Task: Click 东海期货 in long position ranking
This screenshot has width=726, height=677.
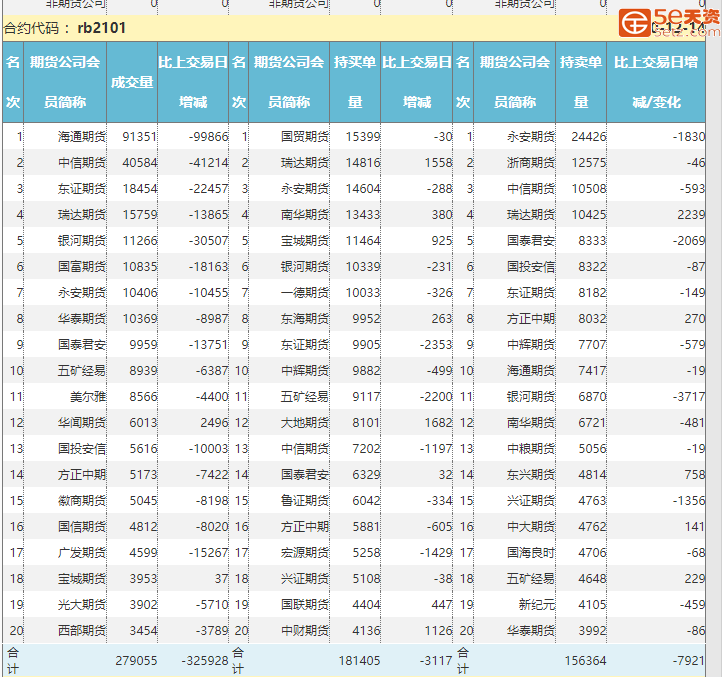Action: click(305, 319)
